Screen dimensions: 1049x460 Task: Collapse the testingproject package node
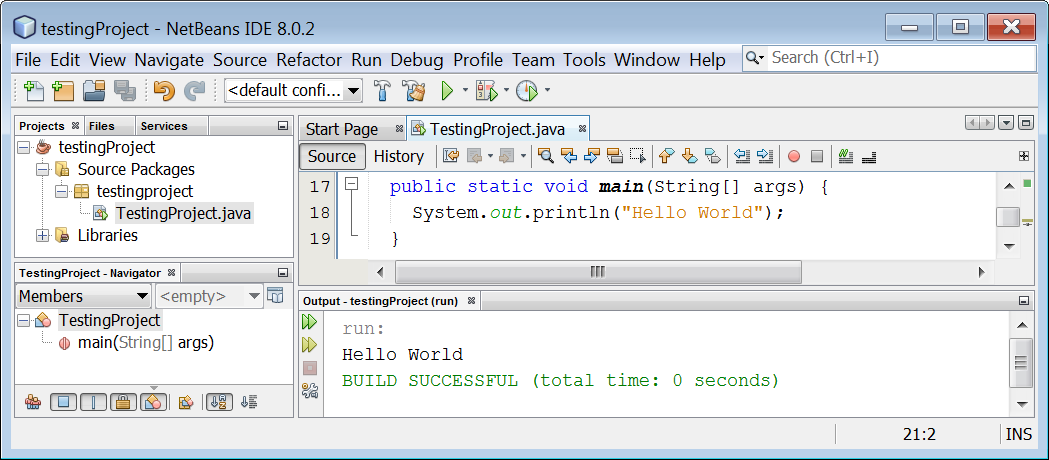pos(62,191)
